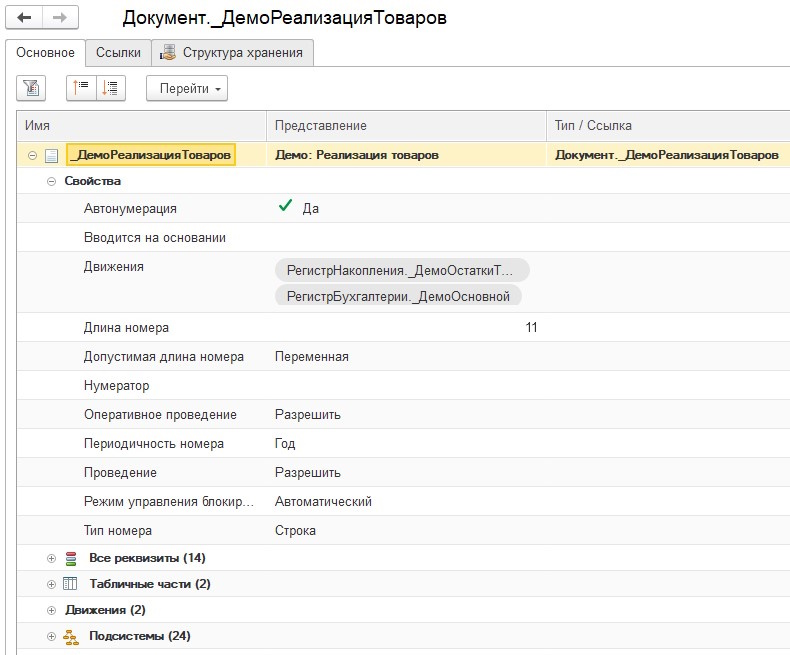The image size is (790, 655).
Task: Click the collapse all levels toolbar icon
Action: pos(81,88)
